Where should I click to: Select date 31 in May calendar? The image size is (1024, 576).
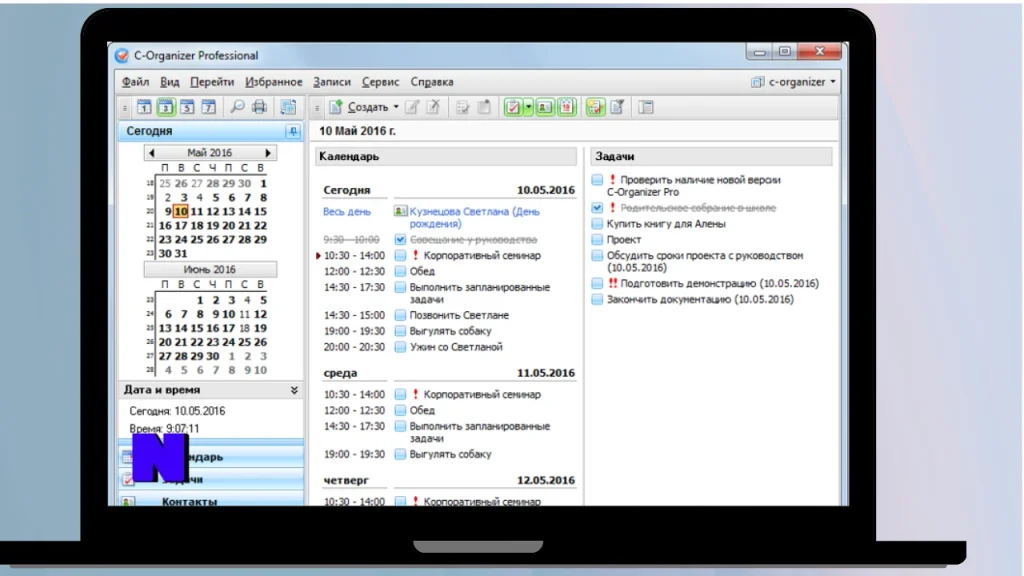click(x=181, y=253)
